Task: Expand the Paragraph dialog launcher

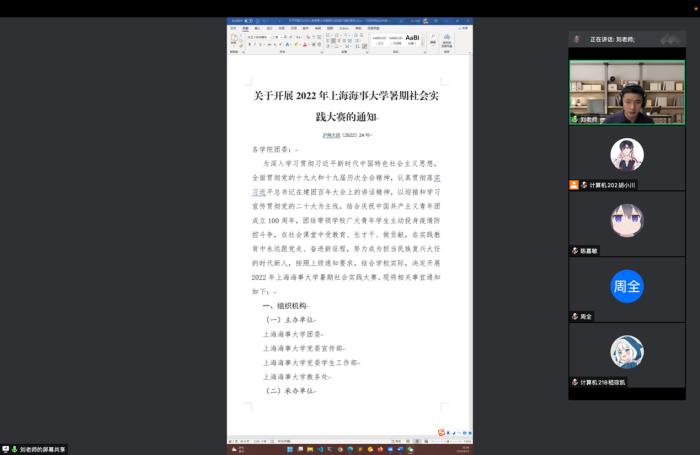Action: (x=367, y=52)
